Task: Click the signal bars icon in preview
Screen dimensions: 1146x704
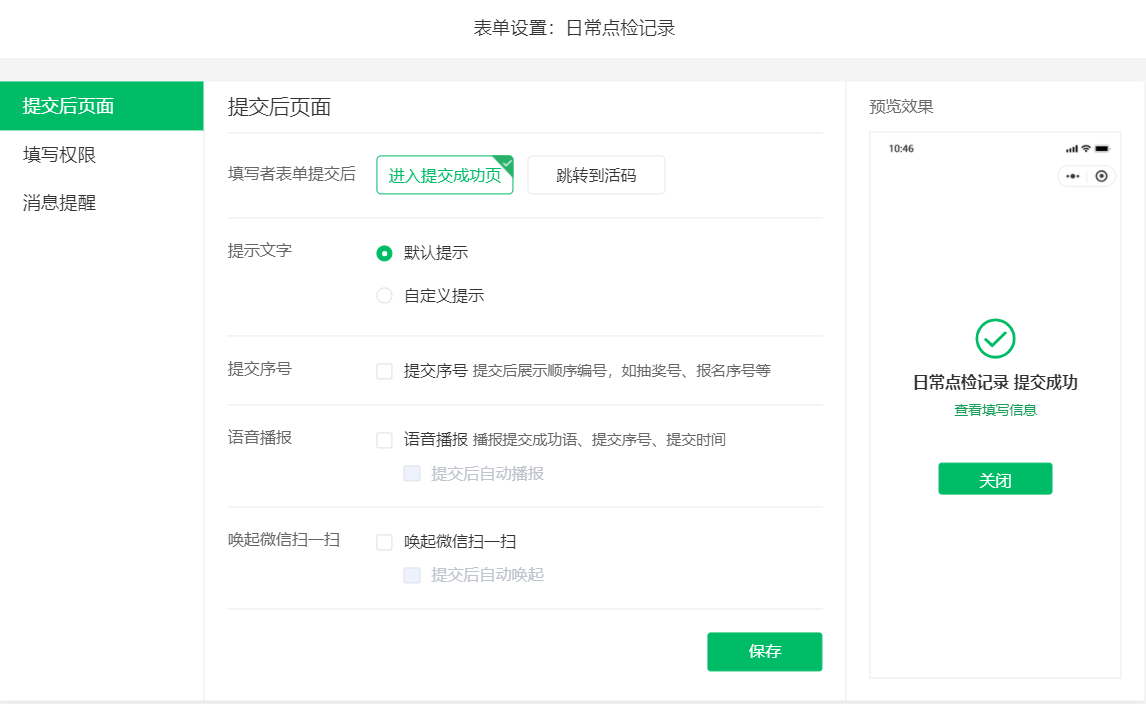Action: coord(1071,149)
